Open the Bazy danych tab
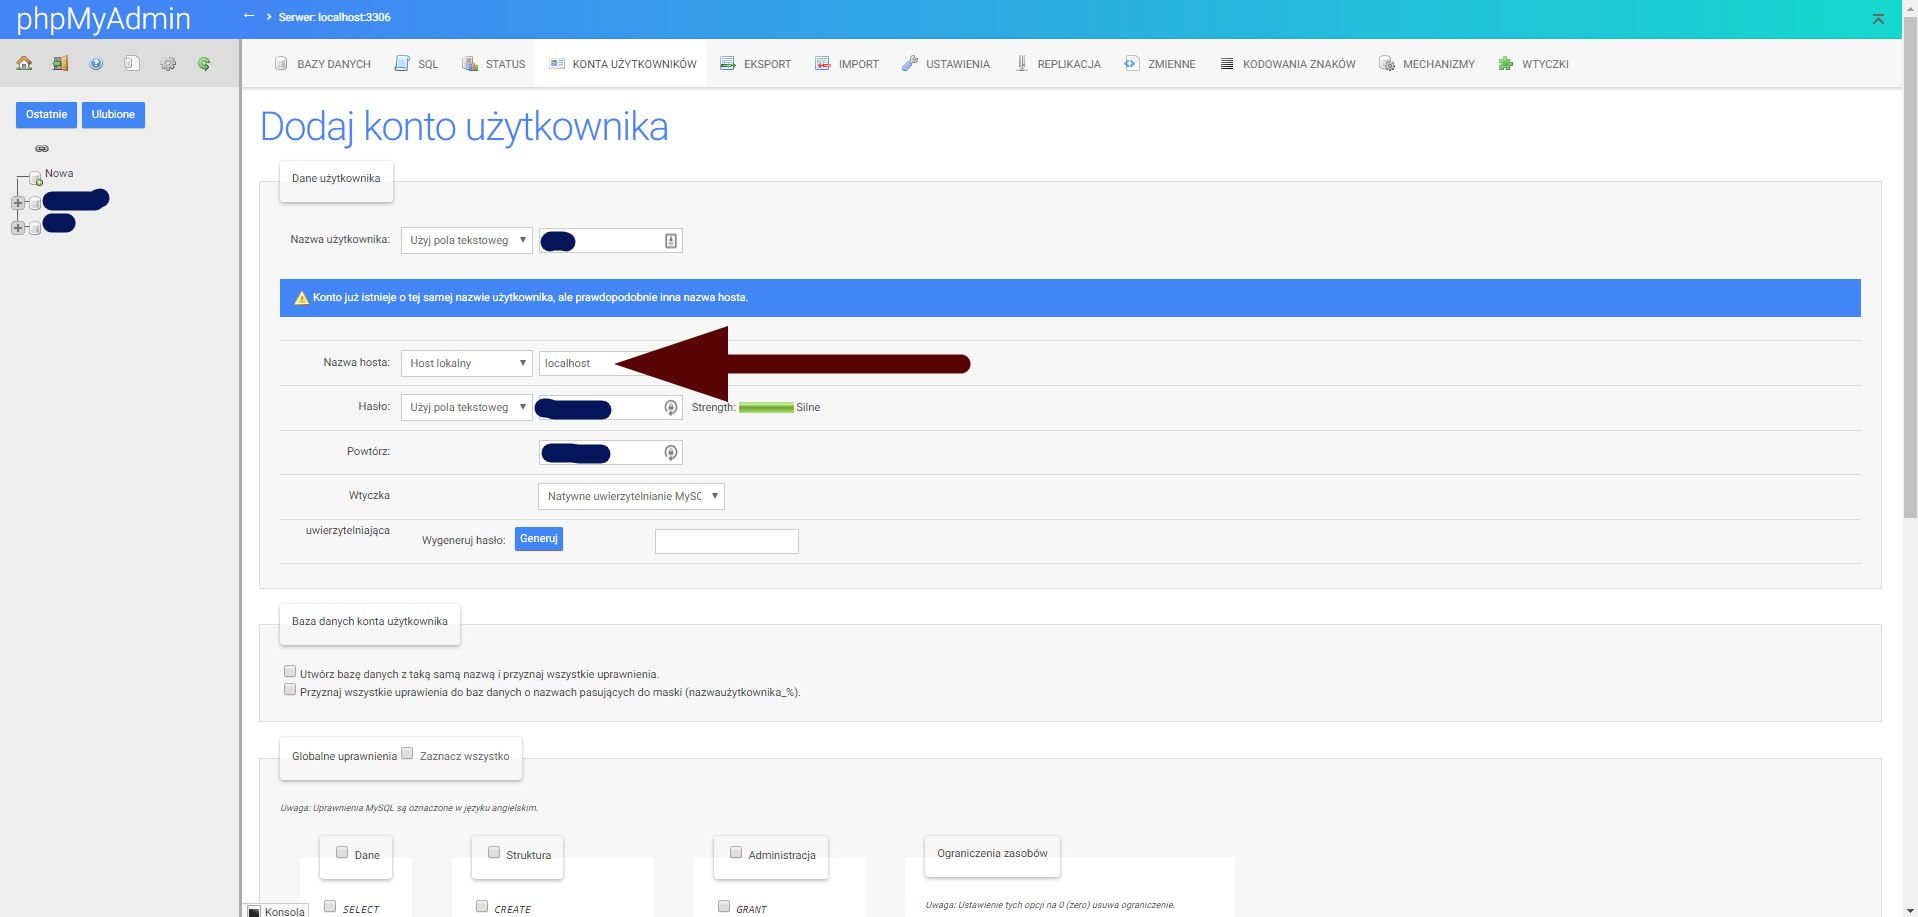Image resolution: width=1918 pixels, height=917 pixels. (x=322, y=64)
